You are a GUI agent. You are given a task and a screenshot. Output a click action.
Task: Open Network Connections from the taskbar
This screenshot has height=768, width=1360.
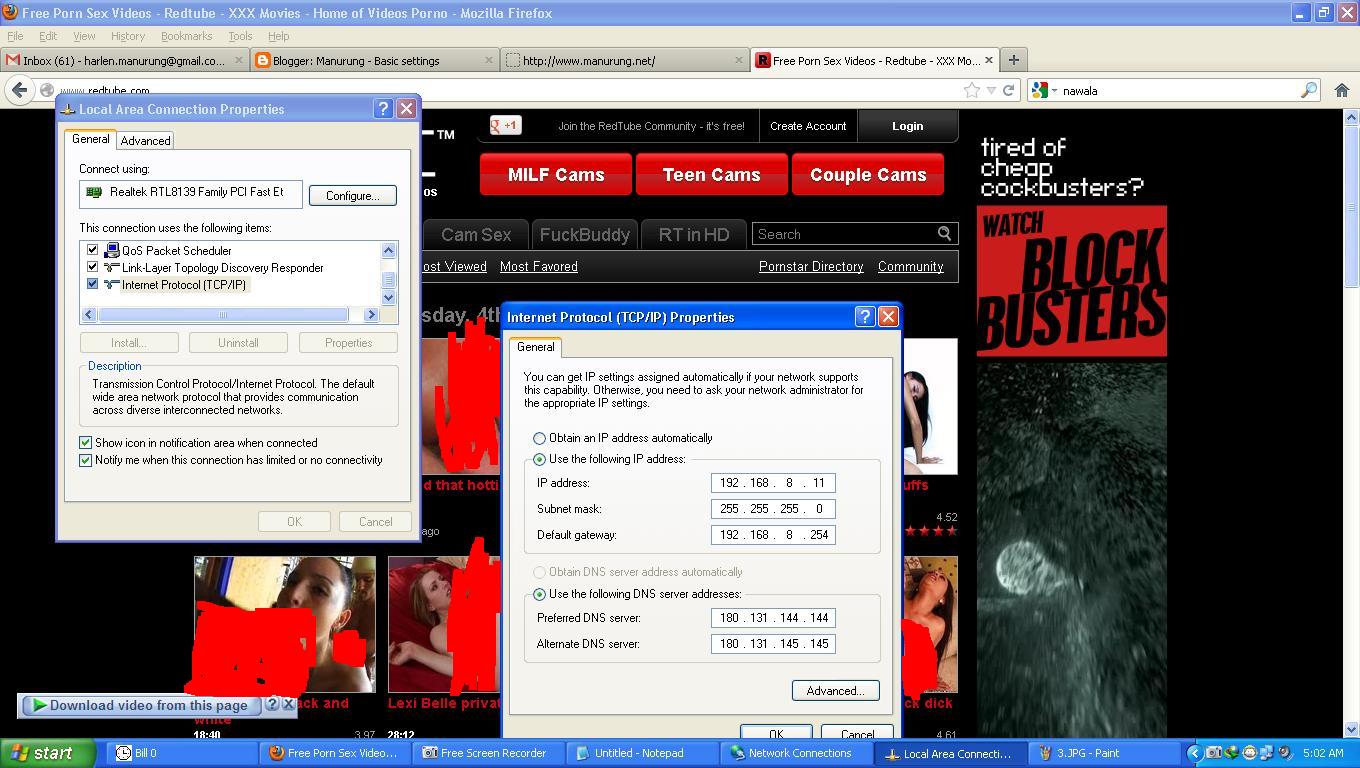(x=797, y=753)
